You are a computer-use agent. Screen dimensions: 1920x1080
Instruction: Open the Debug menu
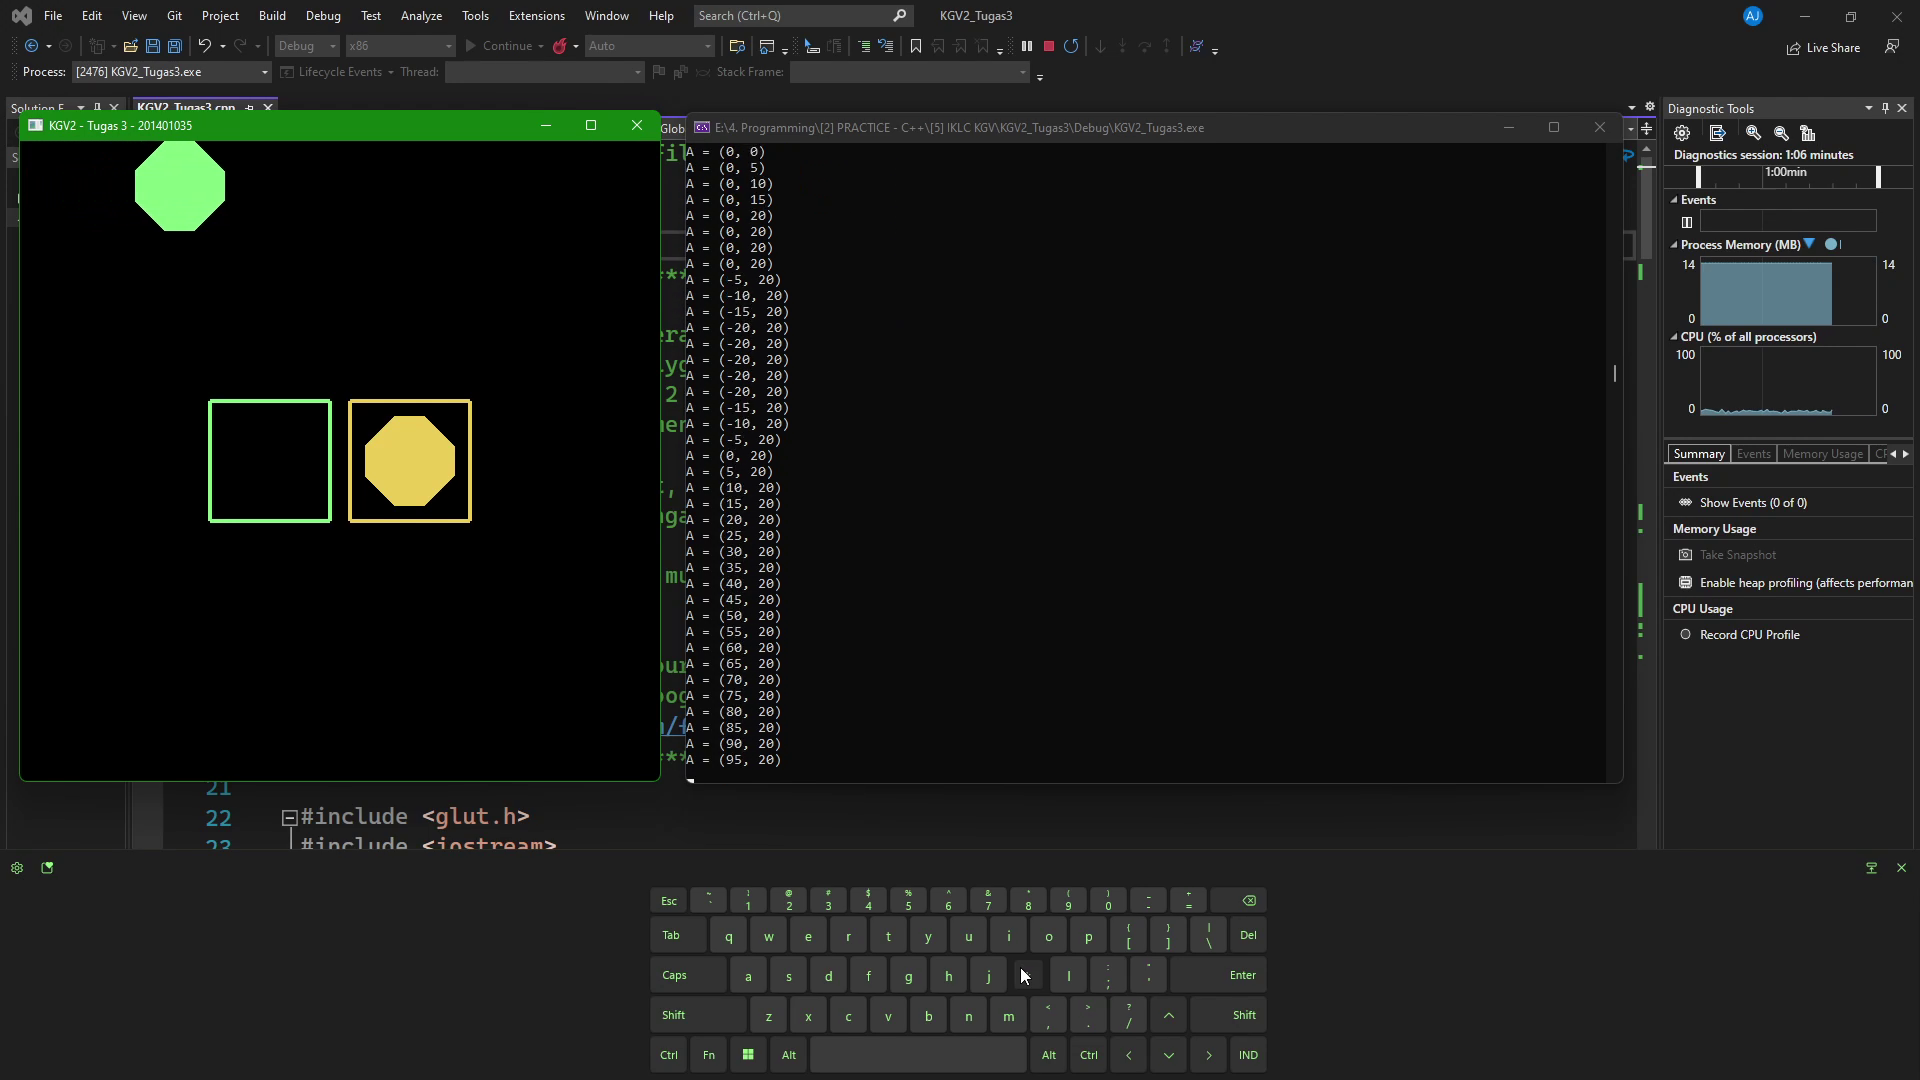(322, 16)
